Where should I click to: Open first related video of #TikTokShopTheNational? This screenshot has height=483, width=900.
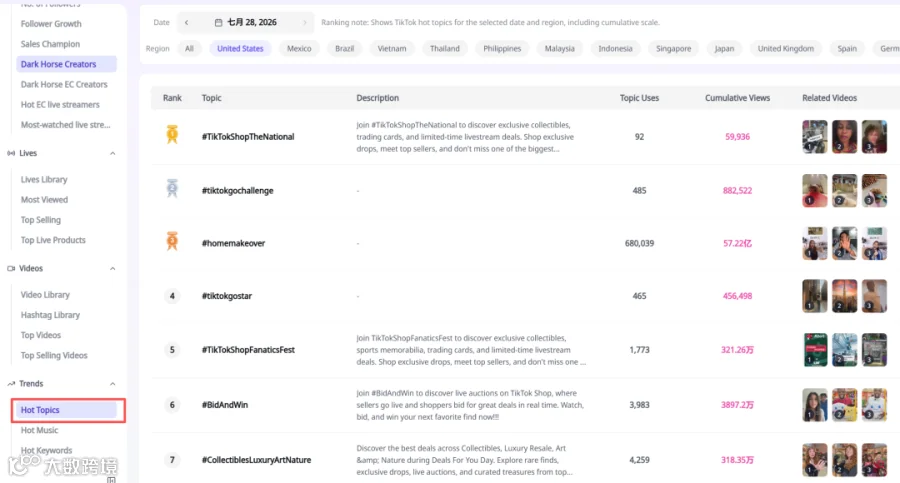coord(814,137)
